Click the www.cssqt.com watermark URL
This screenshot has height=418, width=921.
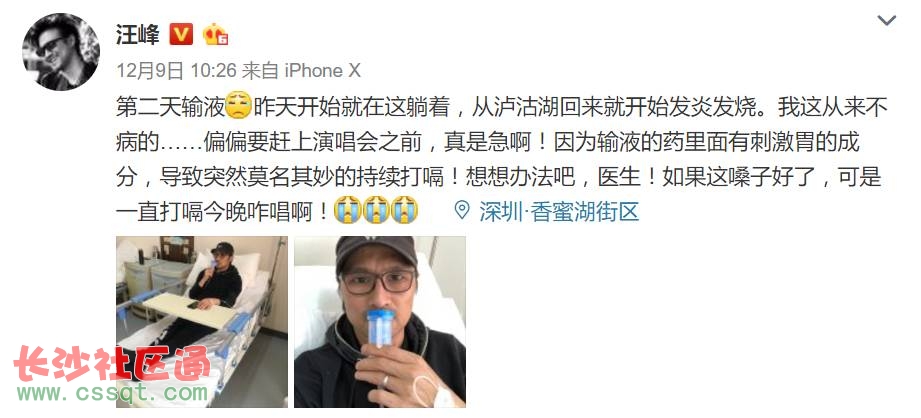pyautogui.click(x=112, y=393)
